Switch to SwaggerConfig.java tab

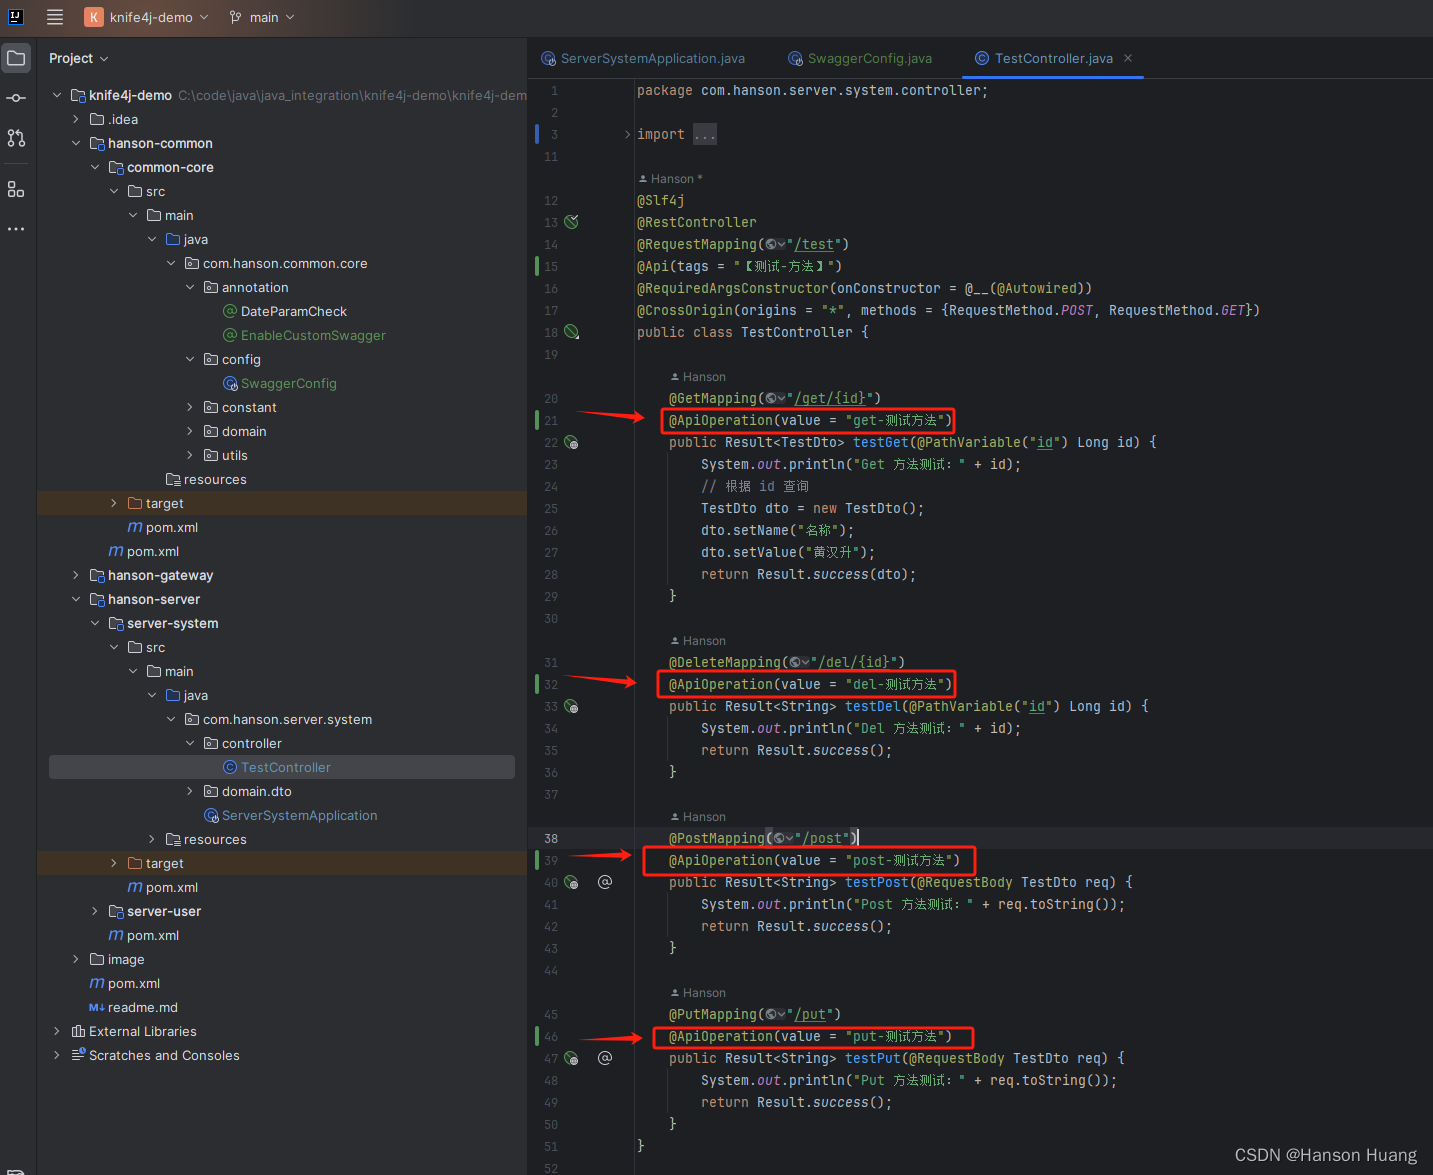coord(860,58)
